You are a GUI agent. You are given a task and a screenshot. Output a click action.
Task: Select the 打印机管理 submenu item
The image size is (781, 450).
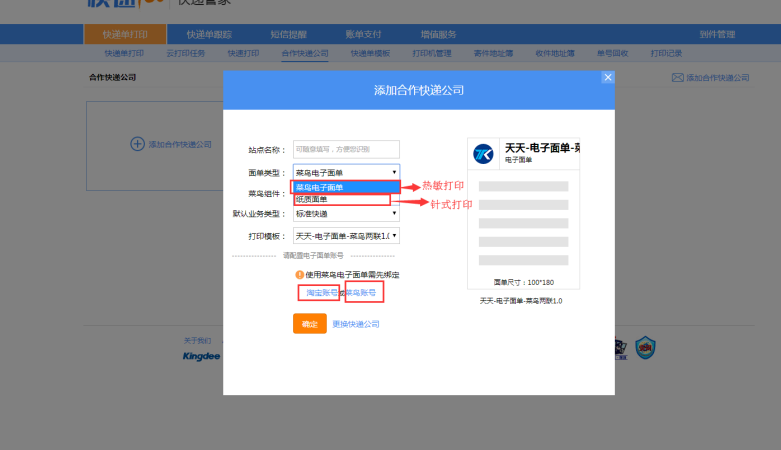[432, 53]
